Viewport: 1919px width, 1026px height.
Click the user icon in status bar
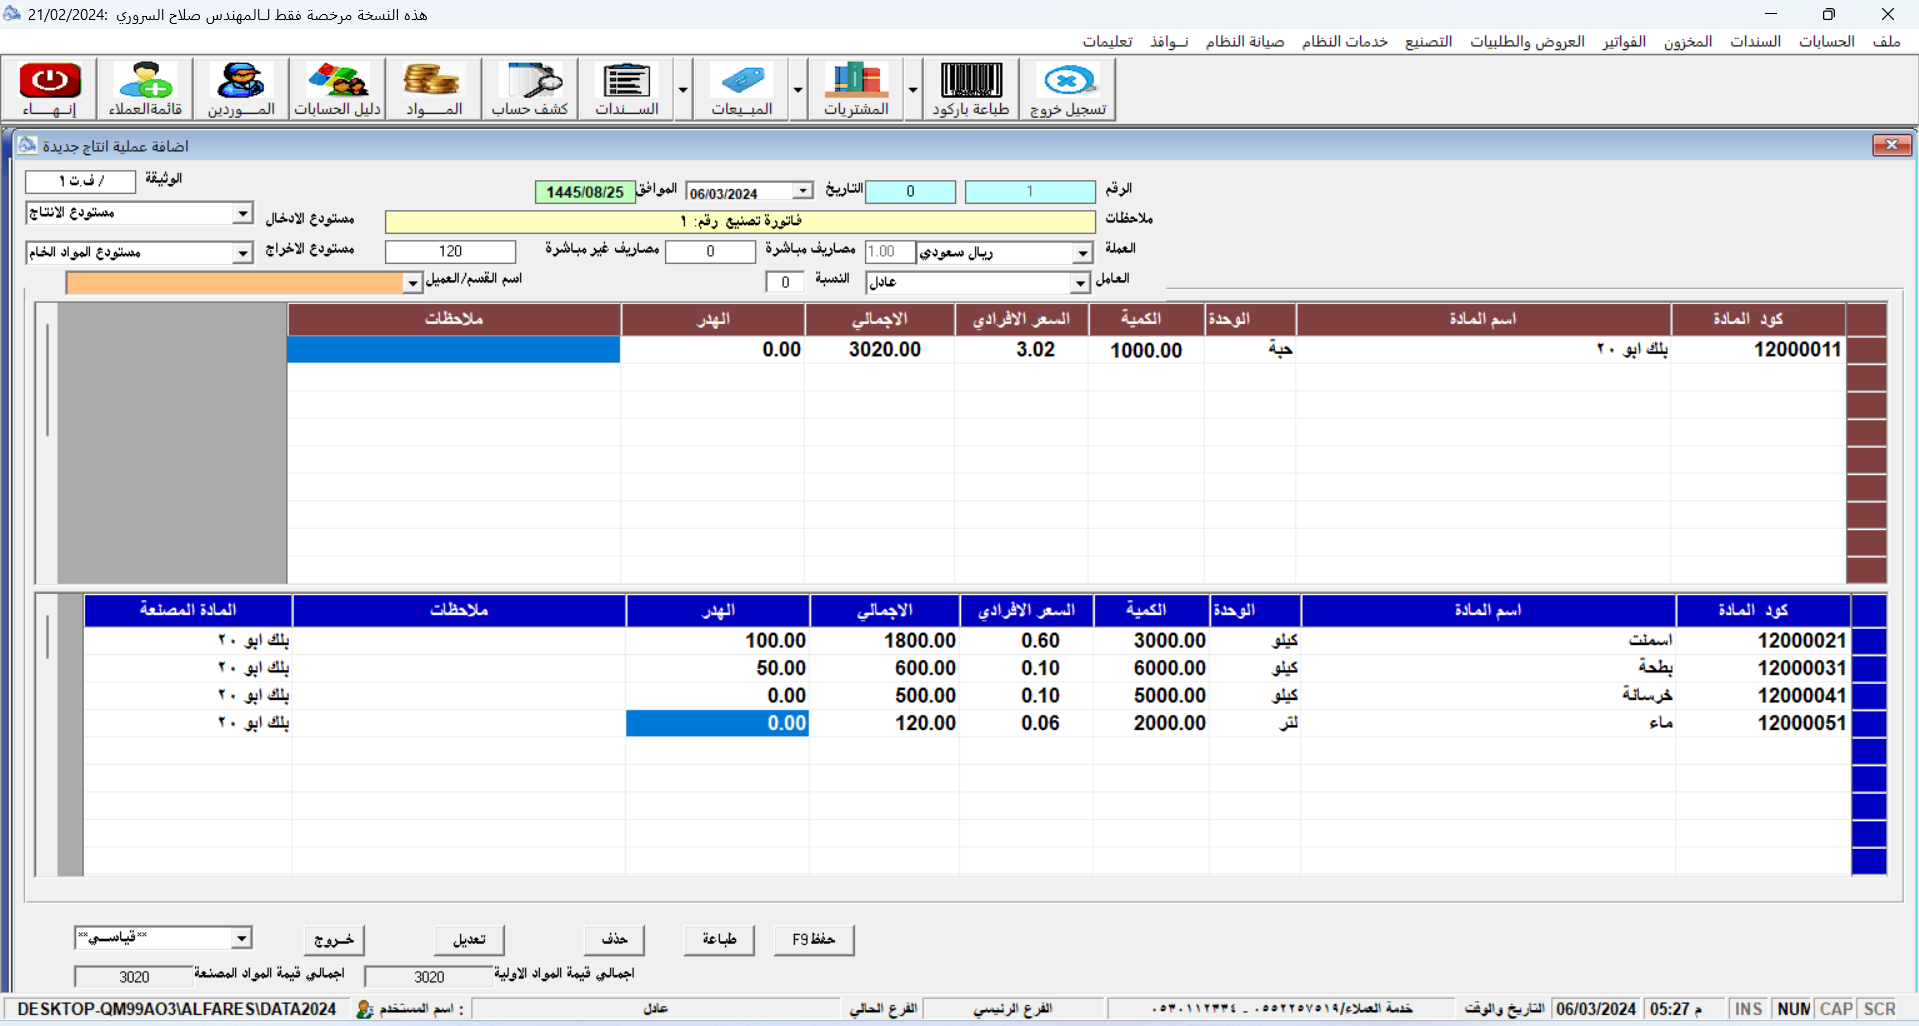click(x=365, y=1009)
